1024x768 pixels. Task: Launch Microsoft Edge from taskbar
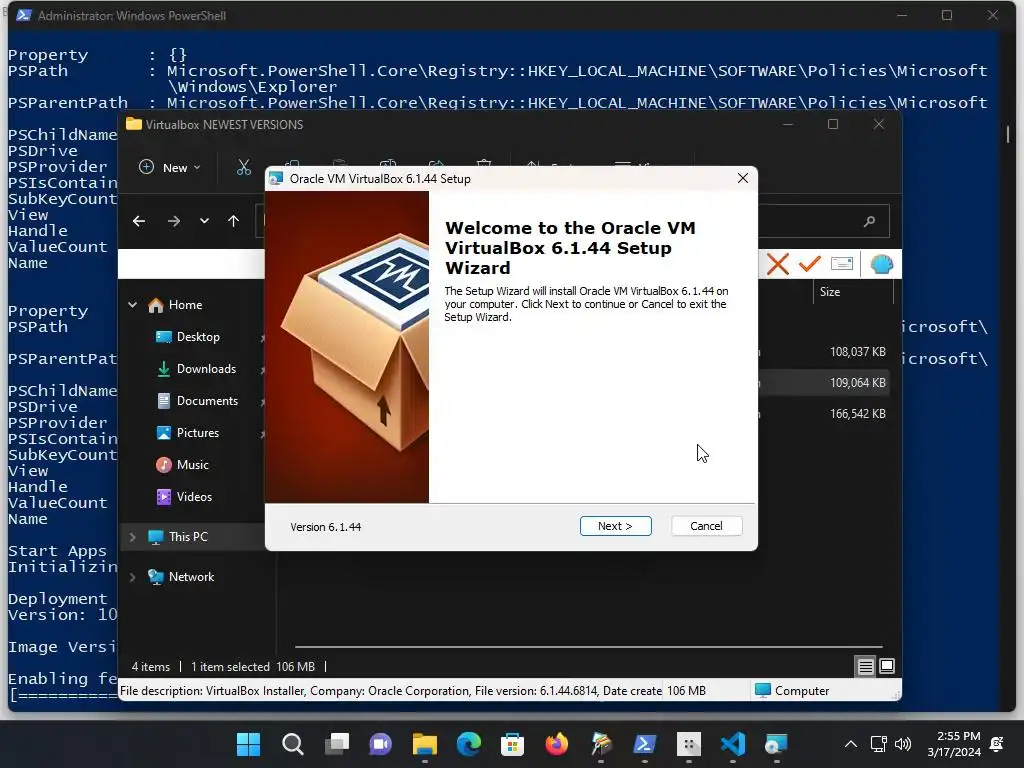click(468, 744)
